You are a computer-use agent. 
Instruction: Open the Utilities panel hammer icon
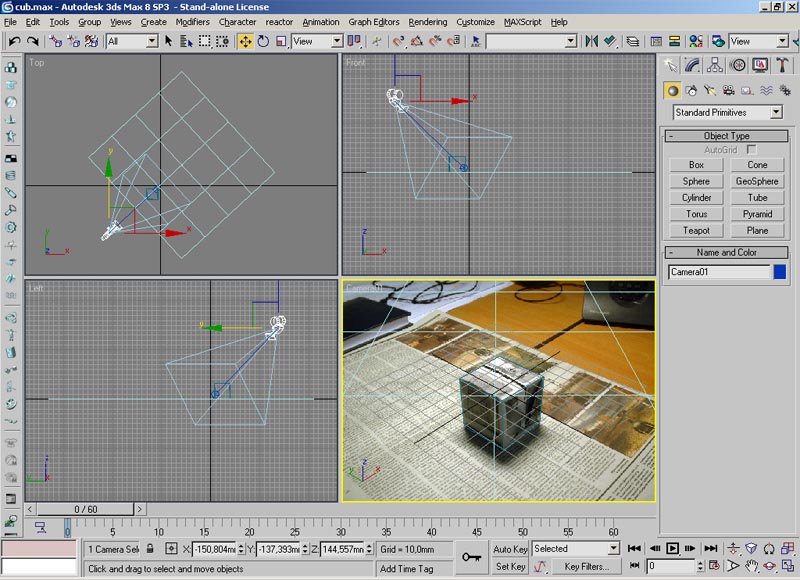[782, 65]
